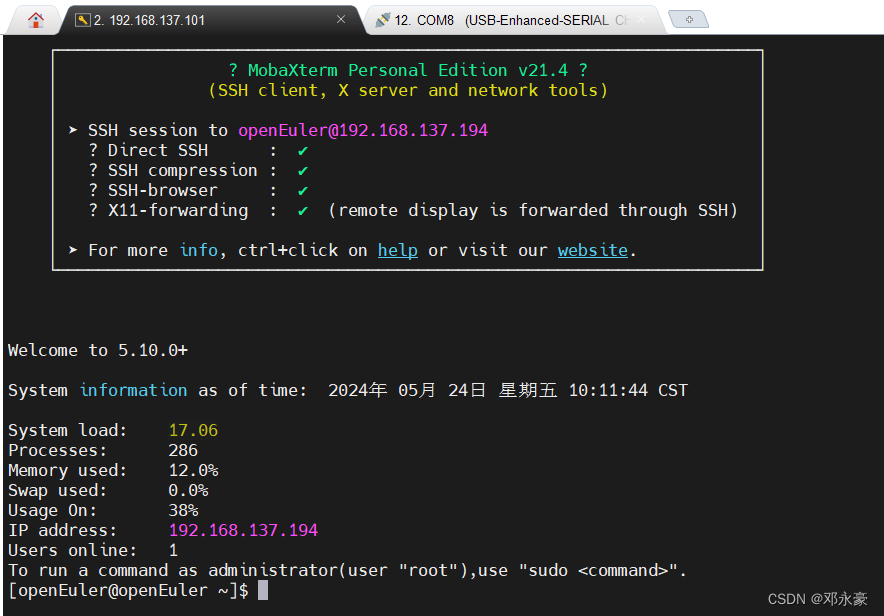Click the Swap used value 0.0%
The height and width of the screenshot is (616, 884).
pyautogui.click(x=188, y=490)
